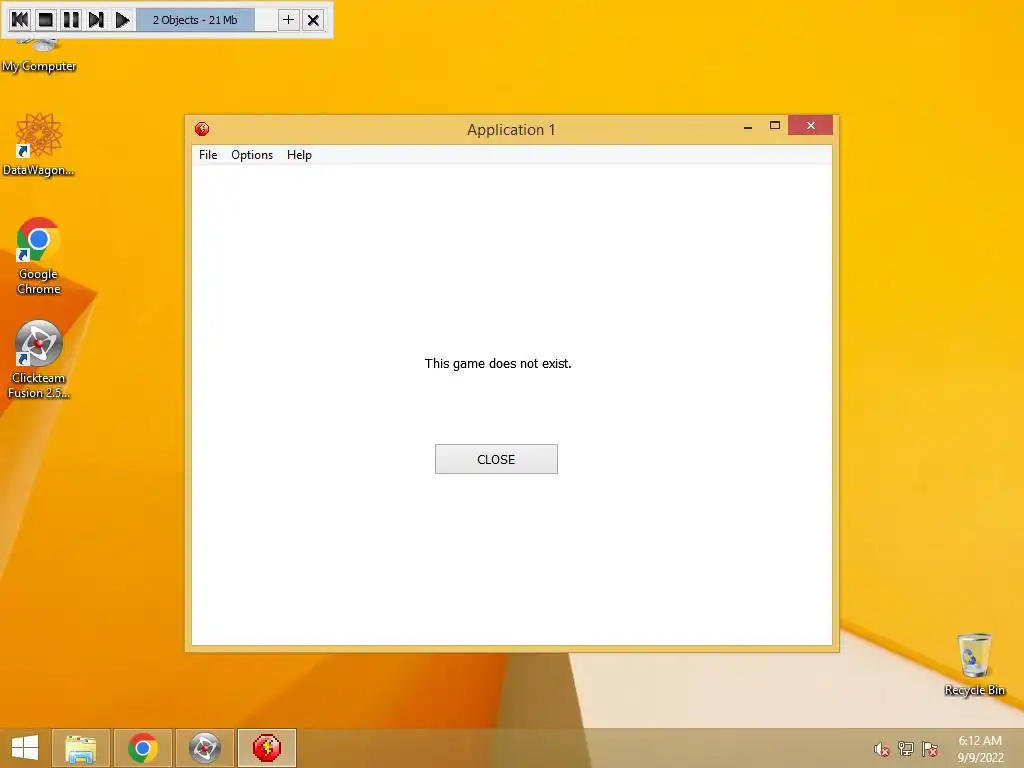Open the File menu

208,155
